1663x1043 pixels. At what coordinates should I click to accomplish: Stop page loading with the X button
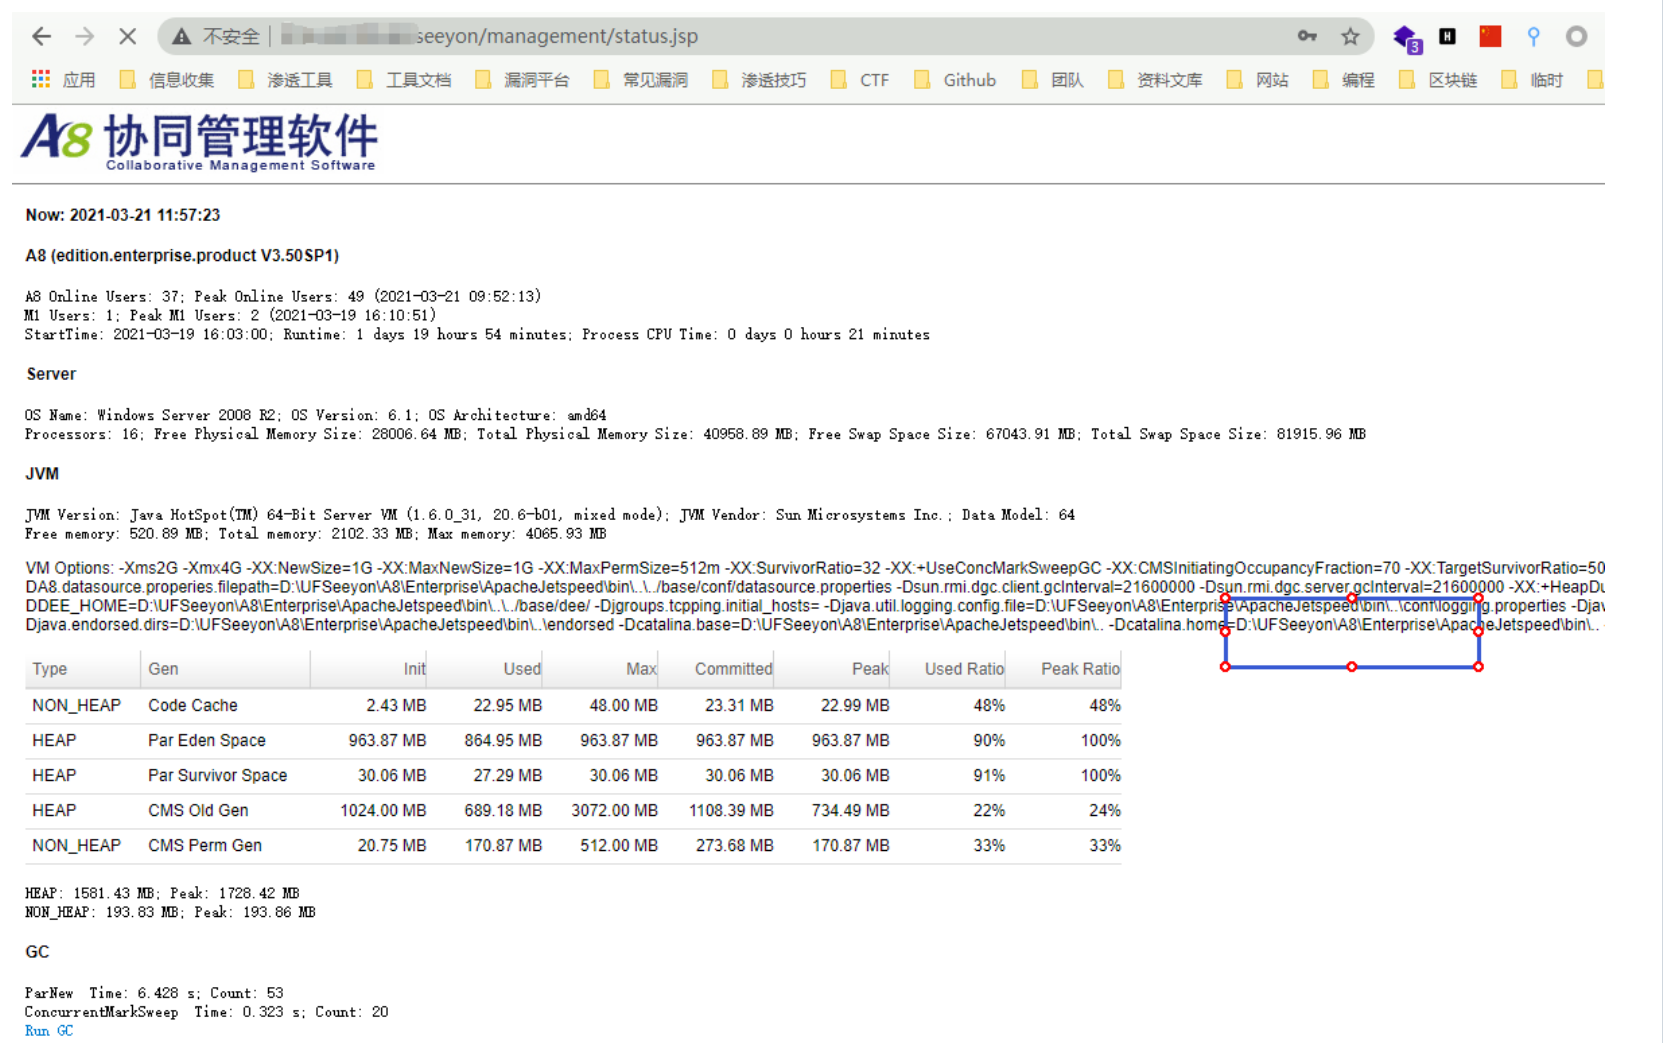point(127,37)
